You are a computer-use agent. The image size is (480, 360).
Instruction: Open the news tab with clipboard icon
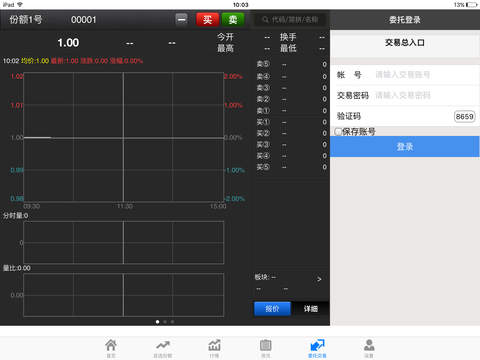tap(265, 348)
